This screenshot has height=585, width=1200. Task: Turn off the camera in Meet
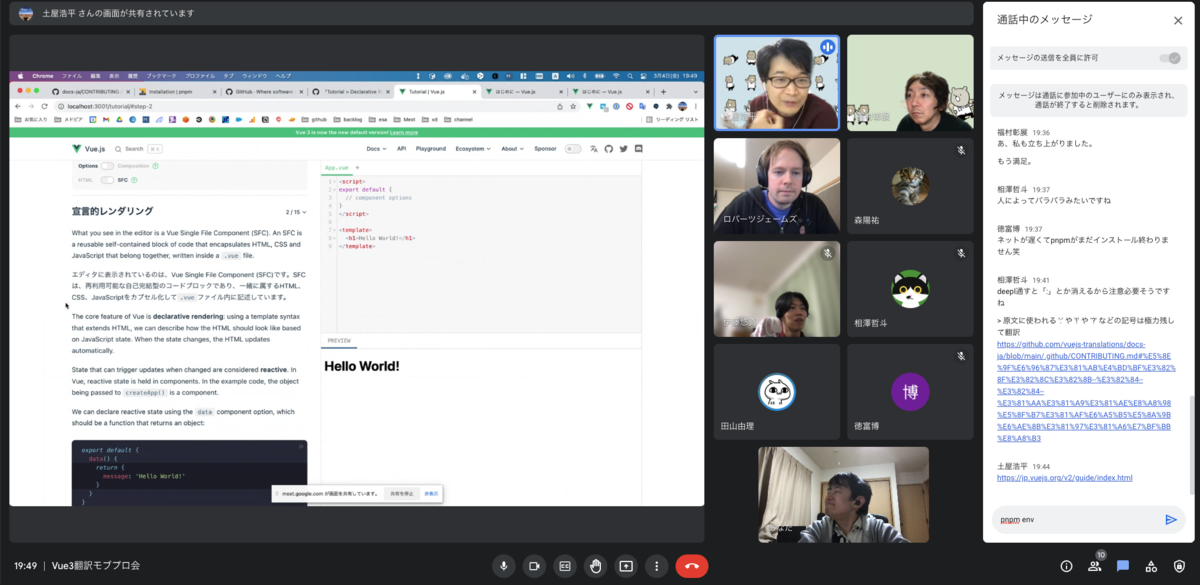534,566
